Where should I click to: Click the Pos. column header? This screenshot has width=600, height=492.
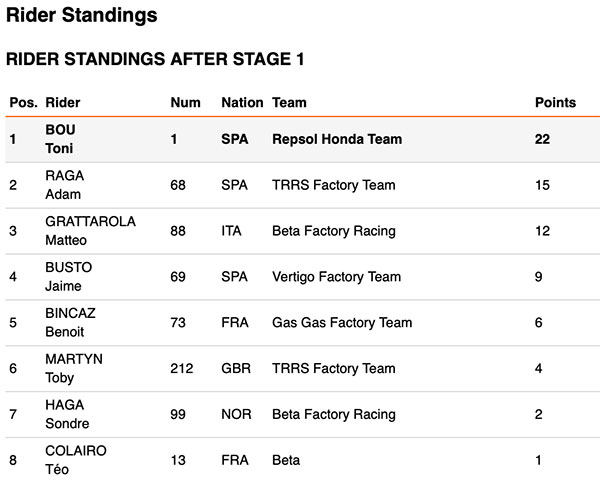23,102
